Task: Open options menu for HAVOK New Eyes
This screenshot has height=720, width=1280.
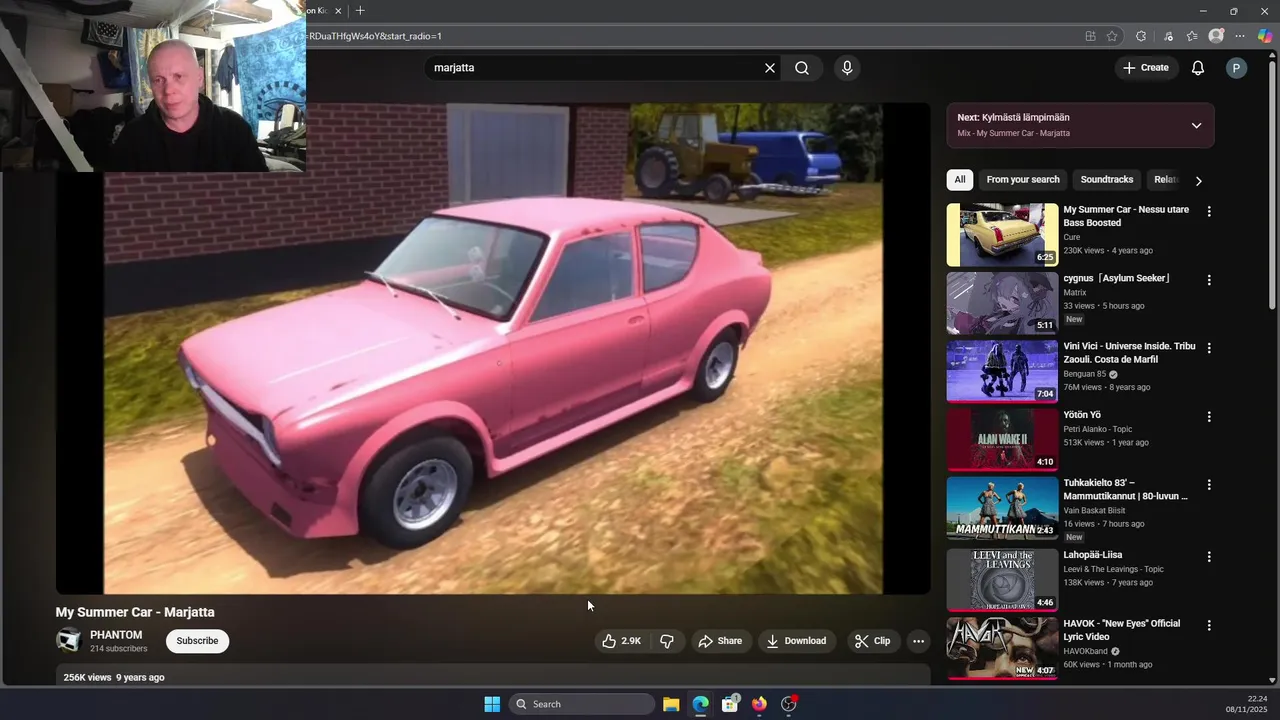Action: pyautogui.click(x=1209, y=625)
